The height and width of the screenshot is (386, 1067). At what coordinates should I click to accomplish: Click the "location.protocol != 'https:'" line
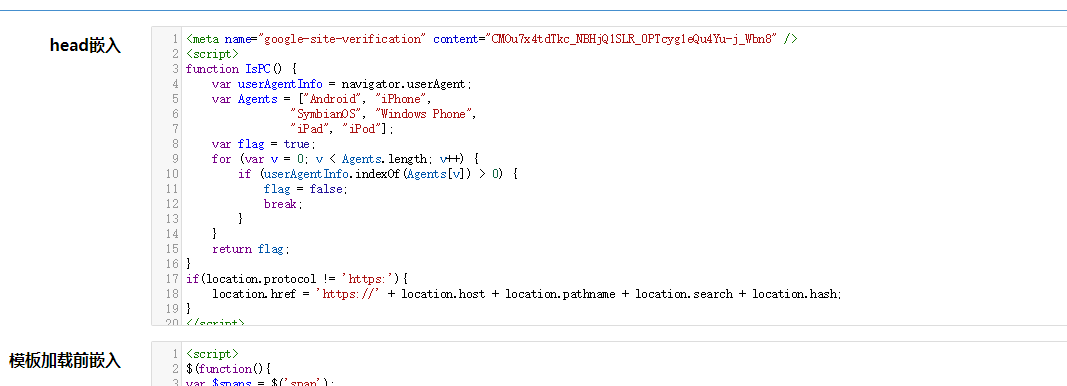[296, 278]
